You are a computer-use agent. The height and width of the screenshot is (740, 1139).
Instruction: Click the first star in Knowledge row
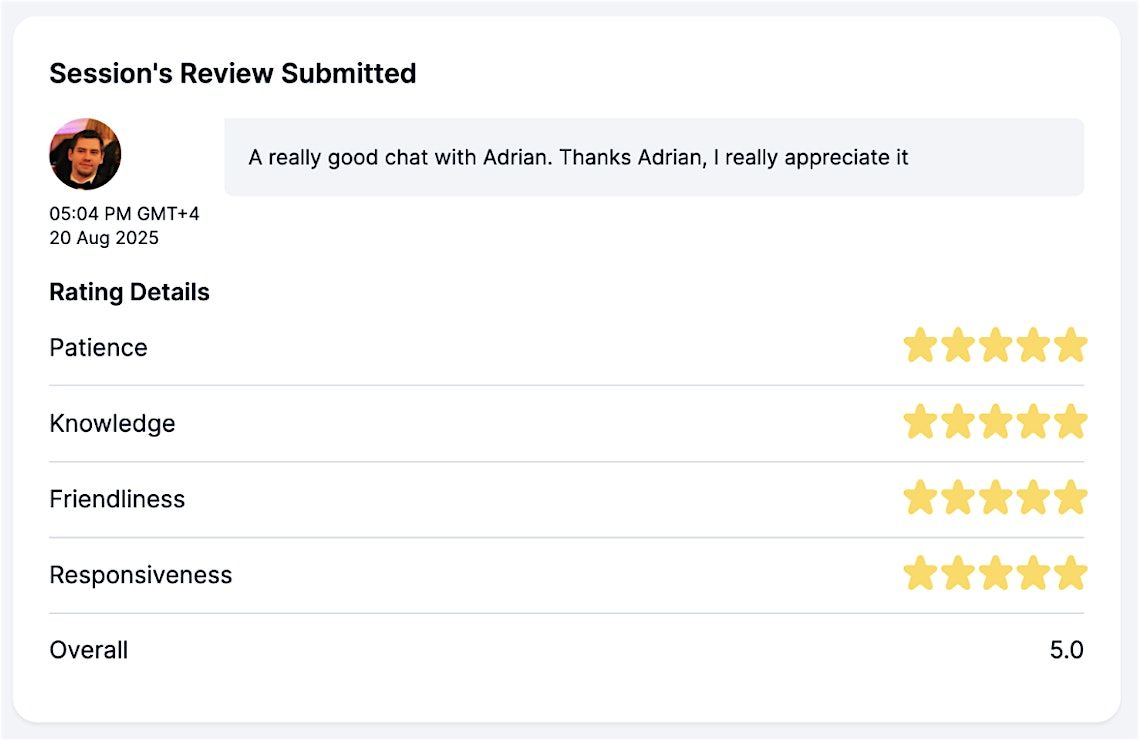click(x=920, y=422)
